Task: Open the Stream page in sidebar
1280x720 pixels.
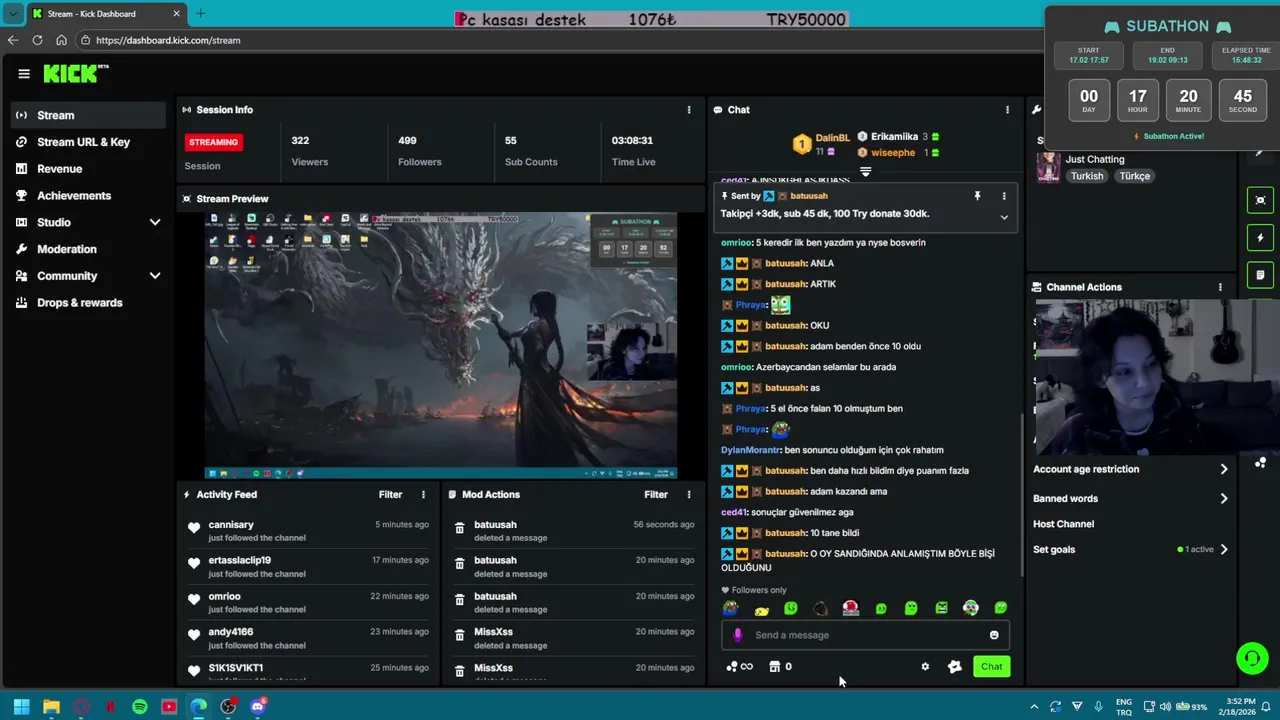Action: (88, 115)
